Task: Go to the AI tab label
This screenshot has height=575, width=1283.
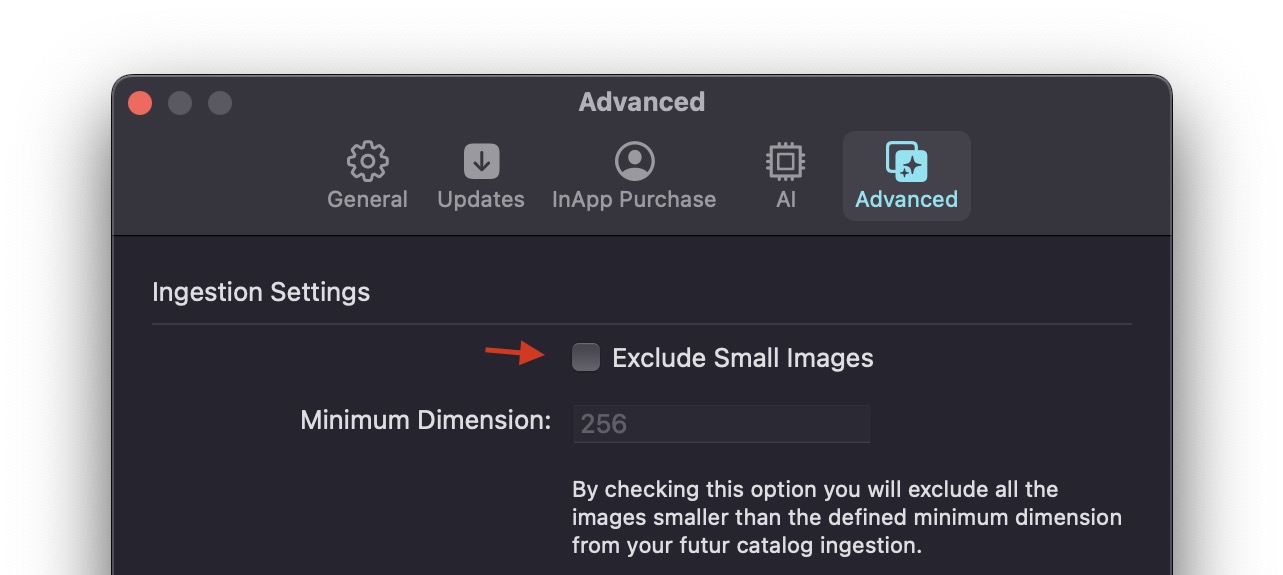Action: [786, 199]
